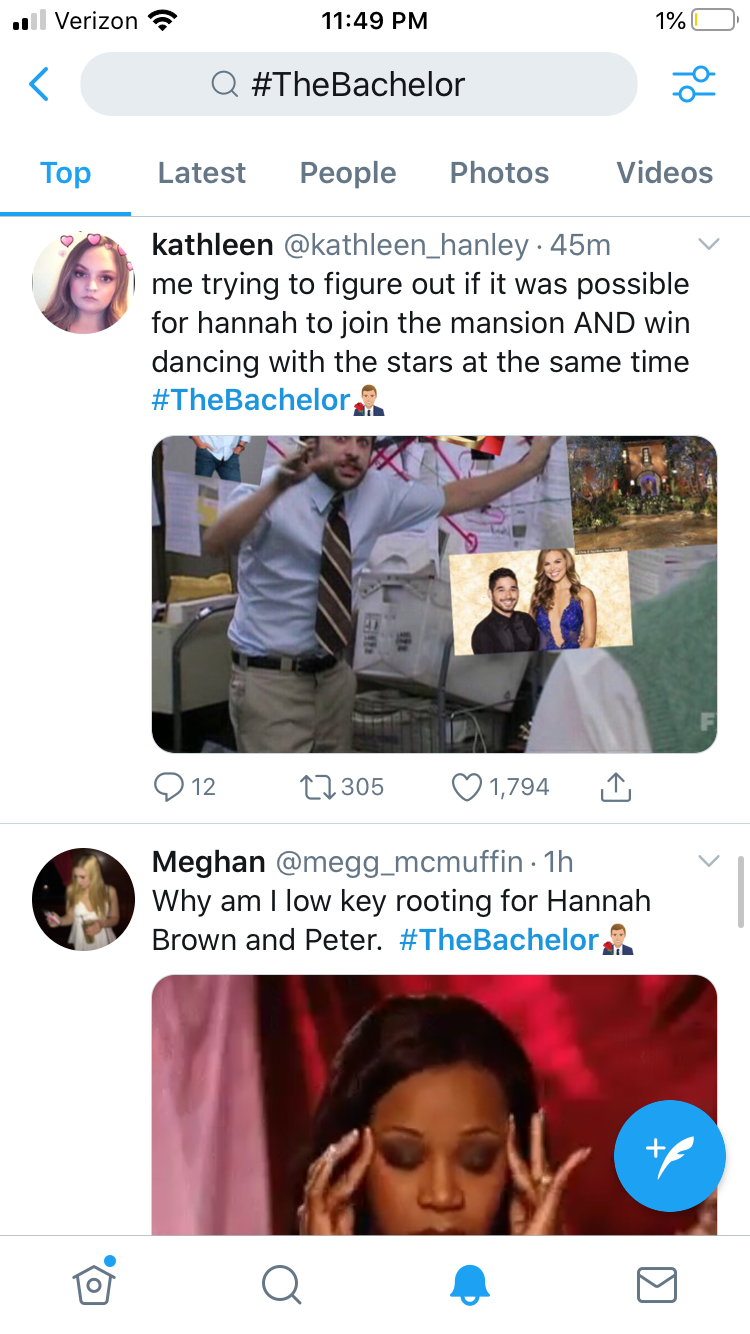Select the People tab
This screenshot has height=1334, width=750.
click(348, 173)
